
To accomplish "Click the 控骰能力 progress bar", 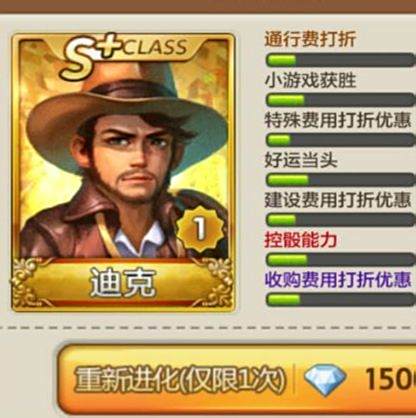I will [x=341, y=259].
